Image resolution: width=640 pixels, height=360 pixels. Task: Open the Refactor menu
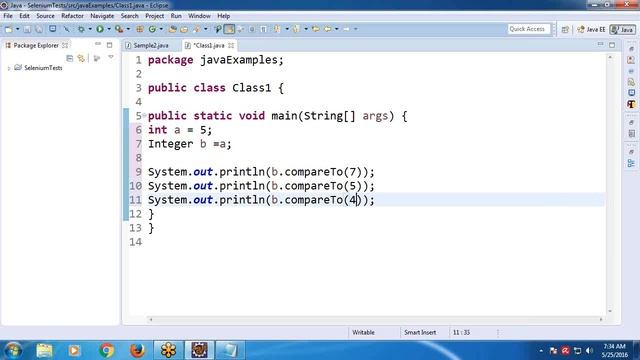72,16
